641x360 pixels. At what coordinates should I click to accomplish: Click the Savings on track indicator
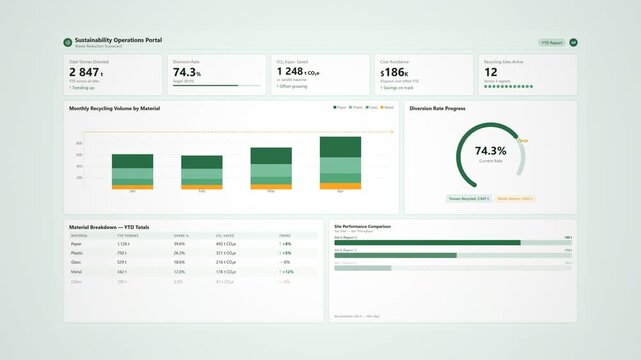(x=397, y=88)
